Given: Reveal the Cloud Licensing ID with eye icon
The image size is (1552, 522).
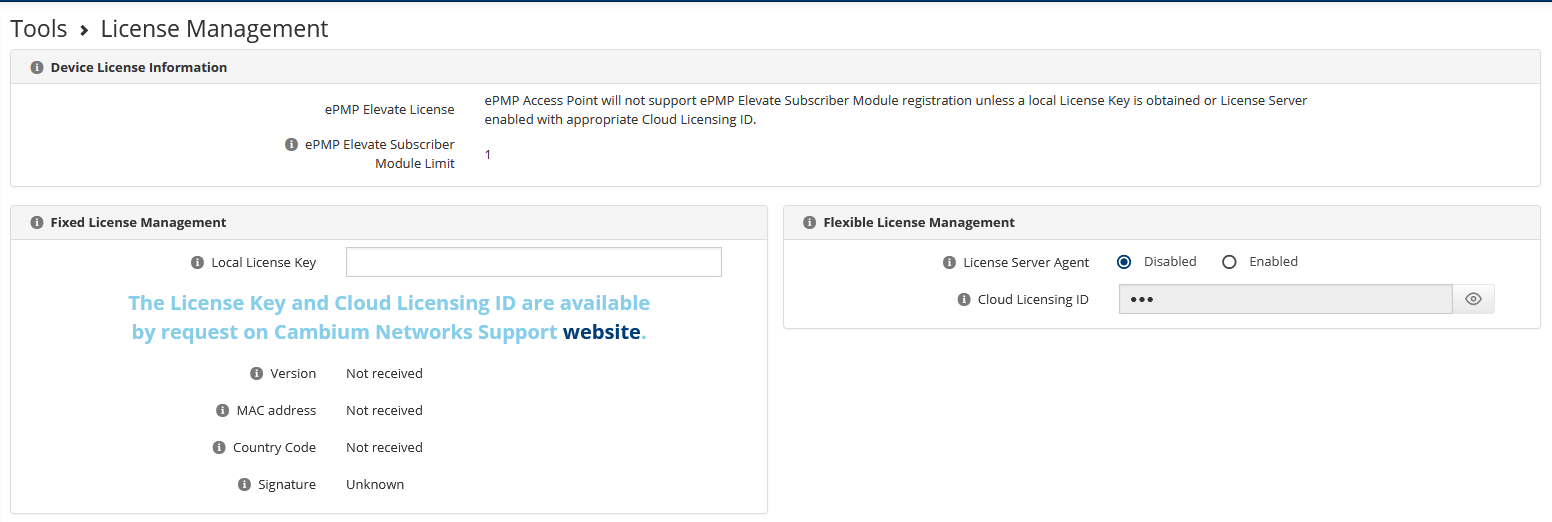Looking at the screenshot, I should [1473, 299].
